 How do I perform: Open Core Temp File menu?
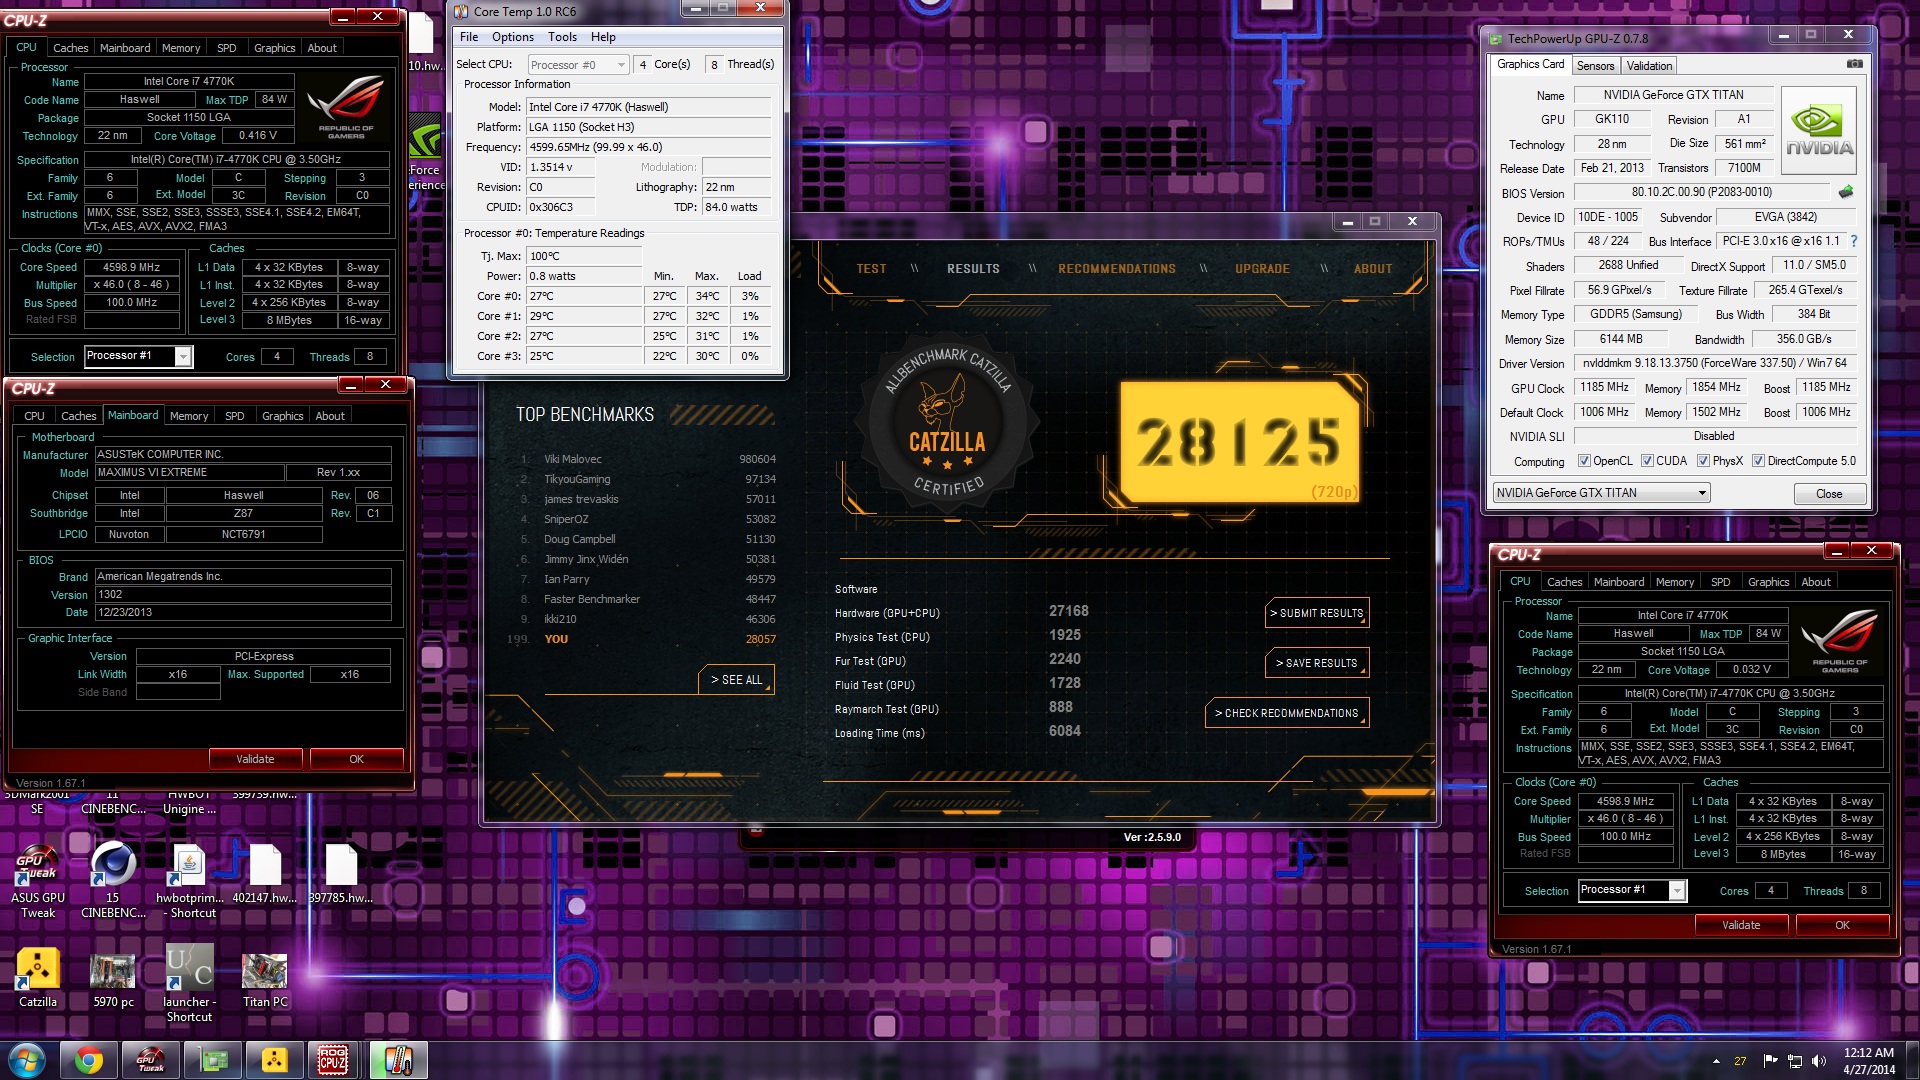(469, 37)
